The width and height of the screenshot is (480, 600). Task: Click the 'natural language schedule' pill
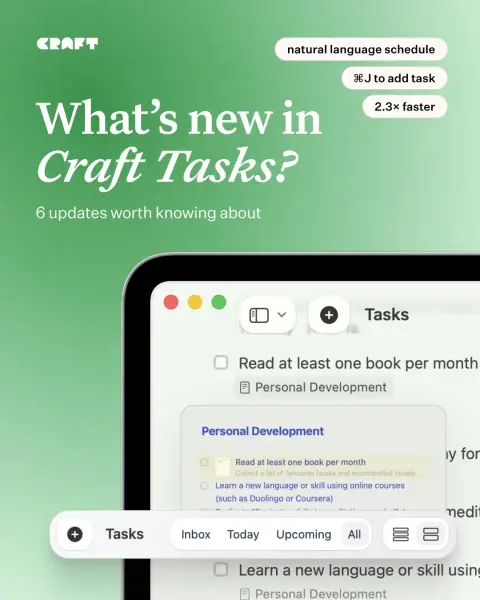pyautogui.click(x=361, y=49)
